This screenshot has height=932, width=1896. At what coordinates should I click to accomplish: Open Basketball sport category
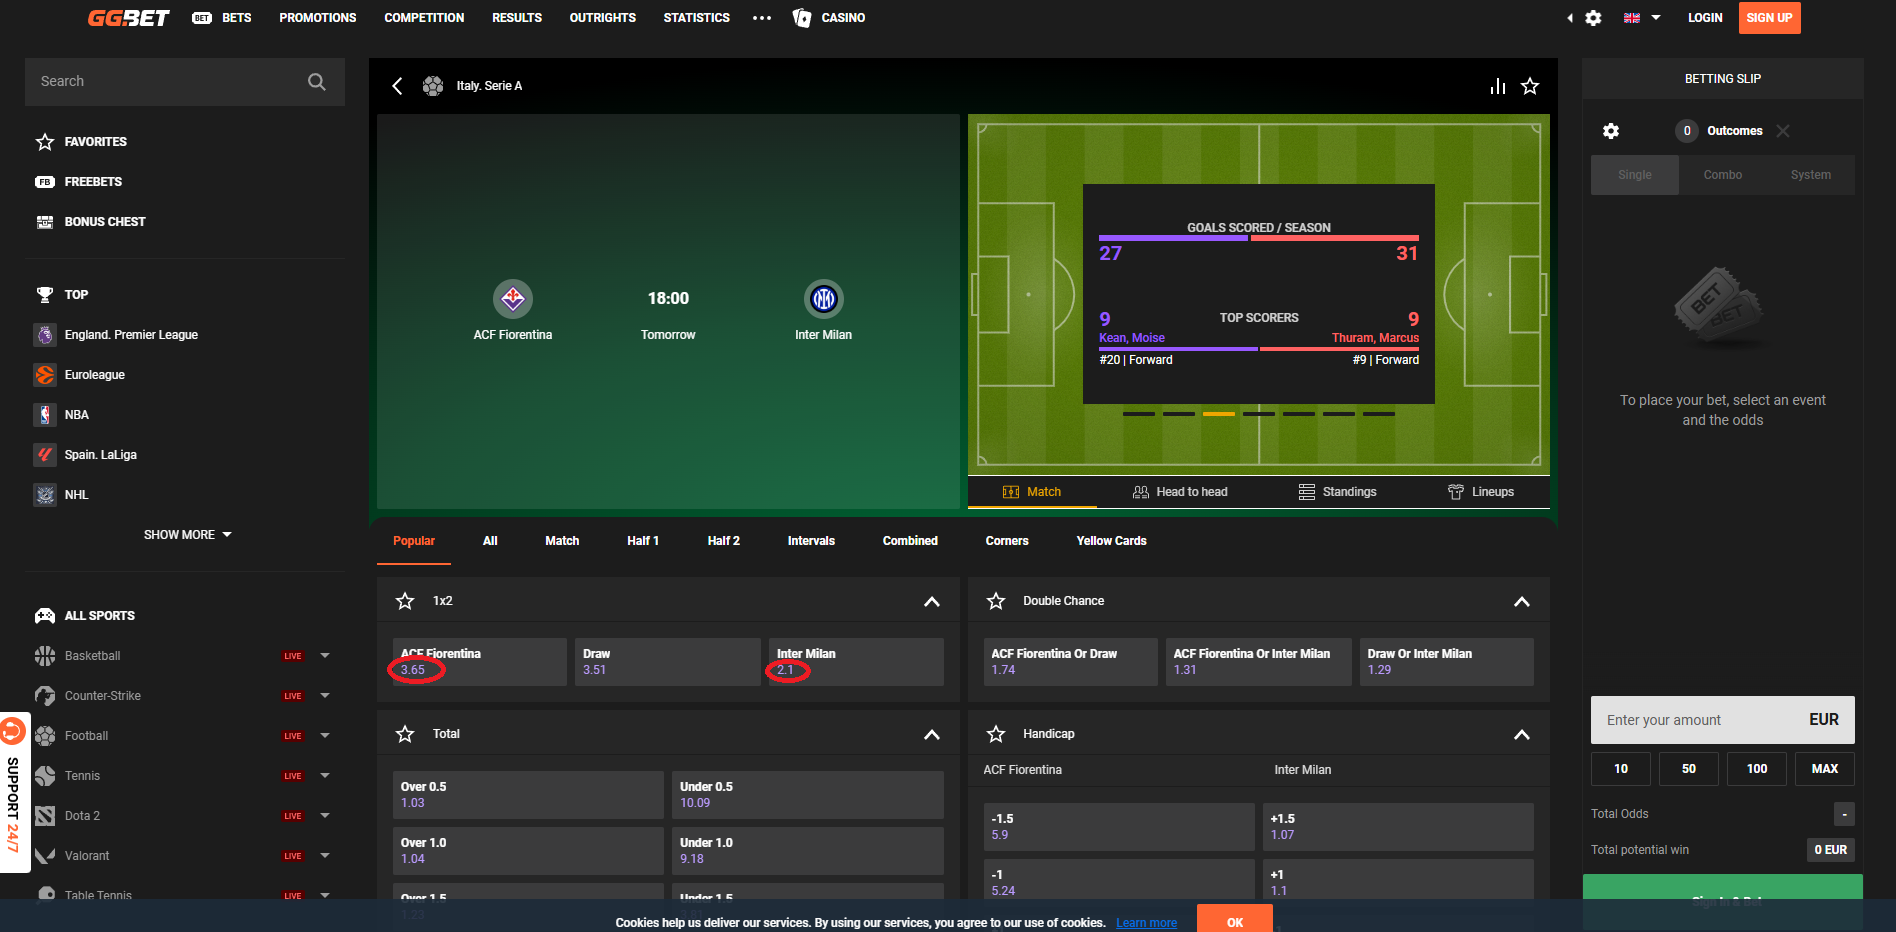pyautogui.click(x=92, y=656)
